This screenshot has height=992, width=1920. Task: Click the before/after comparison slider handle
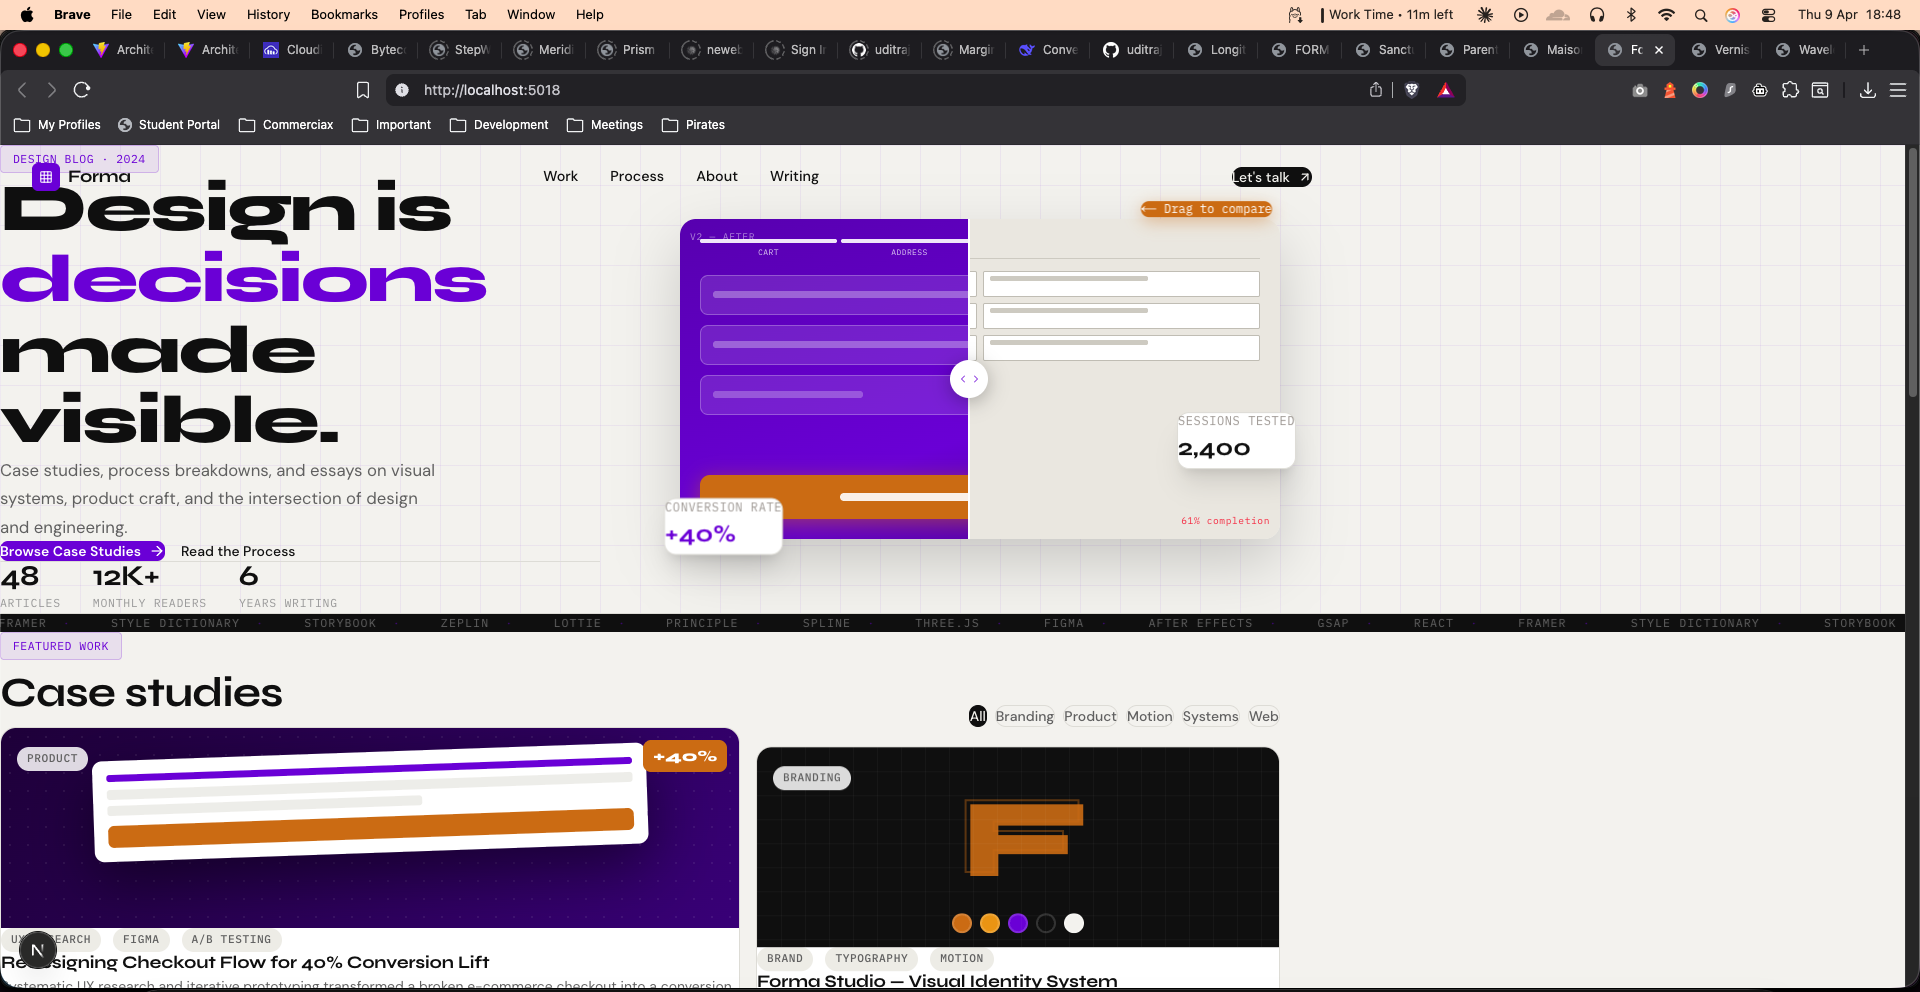(968, 379)
